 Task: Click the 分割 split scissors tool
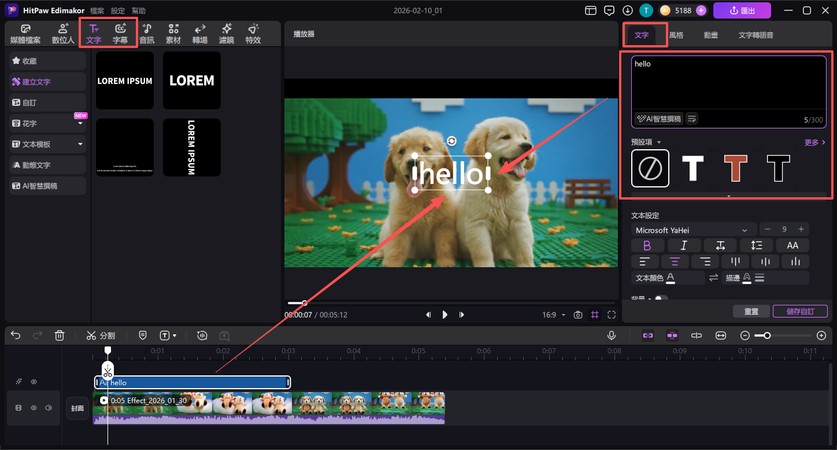(x=100, y=335)
